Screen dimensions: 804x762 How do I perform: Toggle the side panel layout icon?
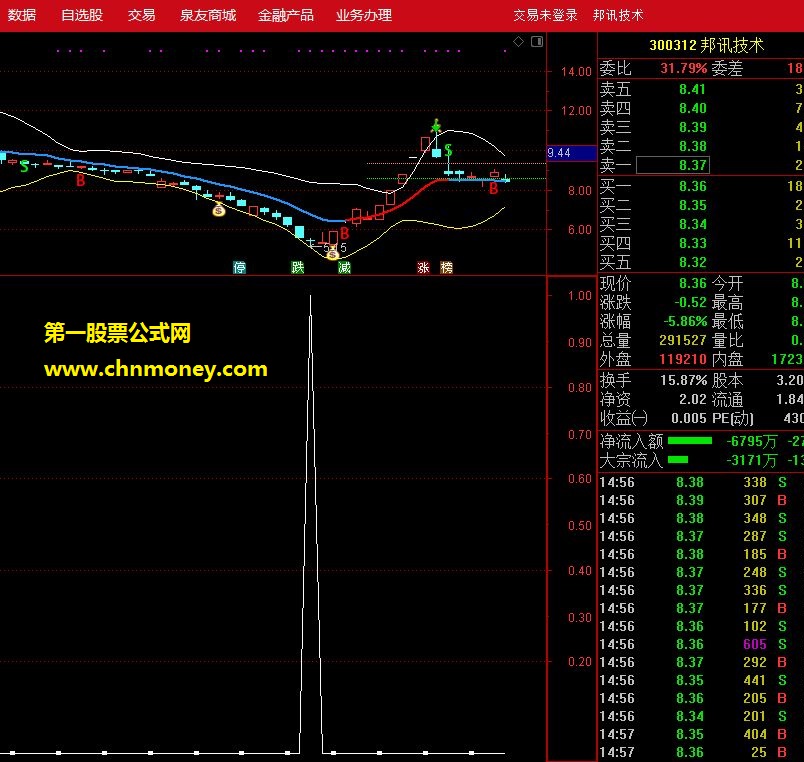click(x=537, y=42)
